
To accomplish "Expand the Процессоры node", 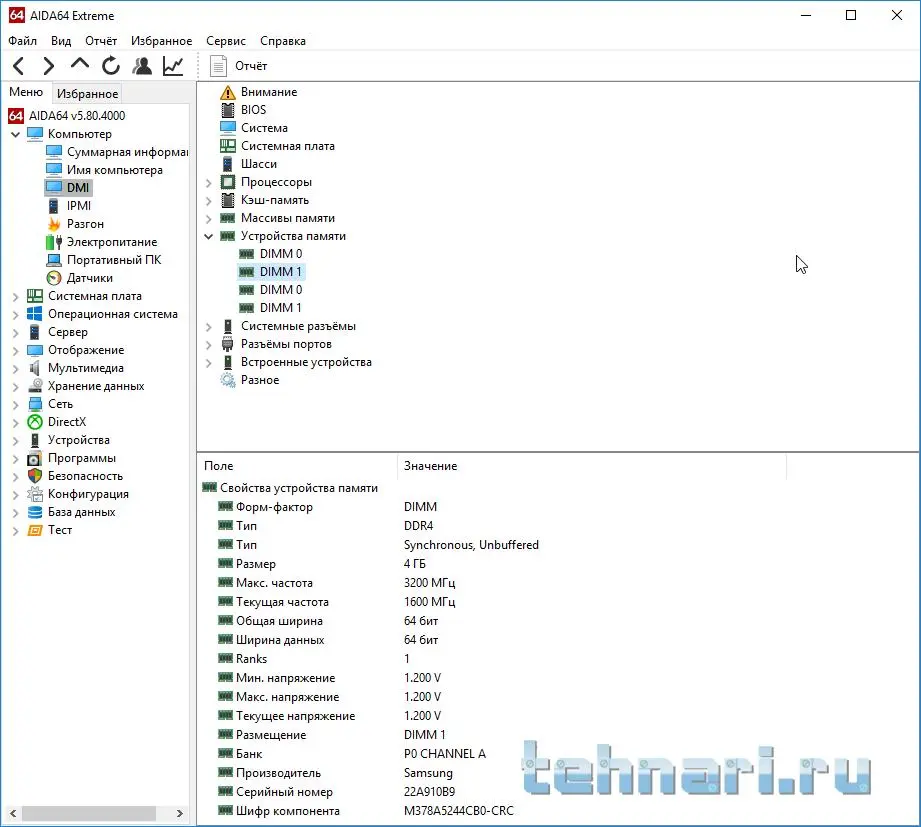I will pyautogui.click(x=209, y=182).
